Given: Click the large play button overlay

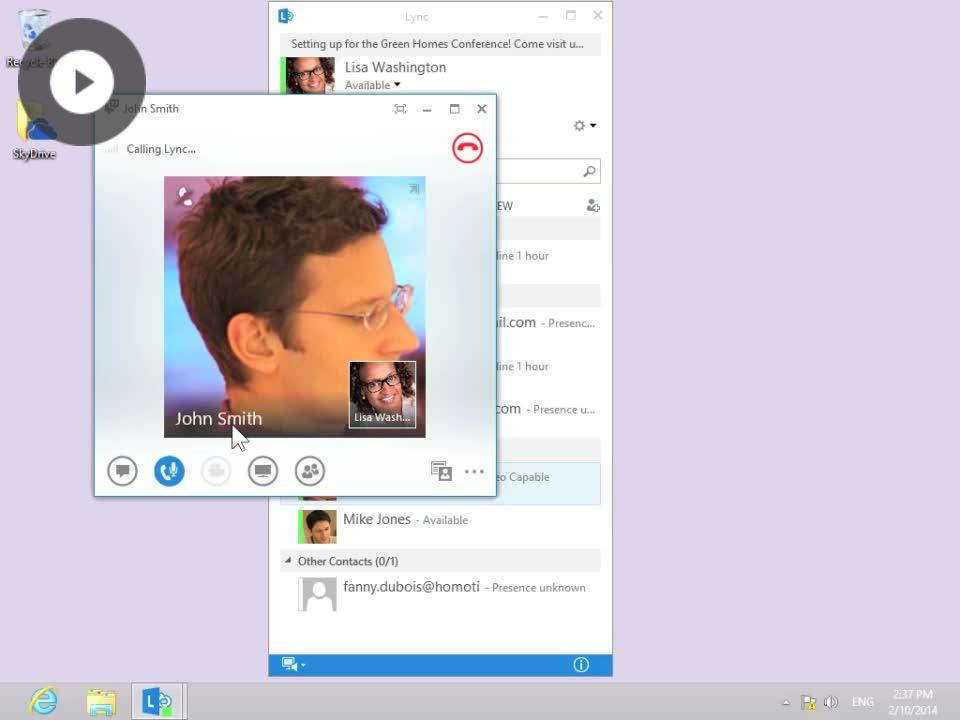Looking at the screenshot, I should tap(81, 82).
